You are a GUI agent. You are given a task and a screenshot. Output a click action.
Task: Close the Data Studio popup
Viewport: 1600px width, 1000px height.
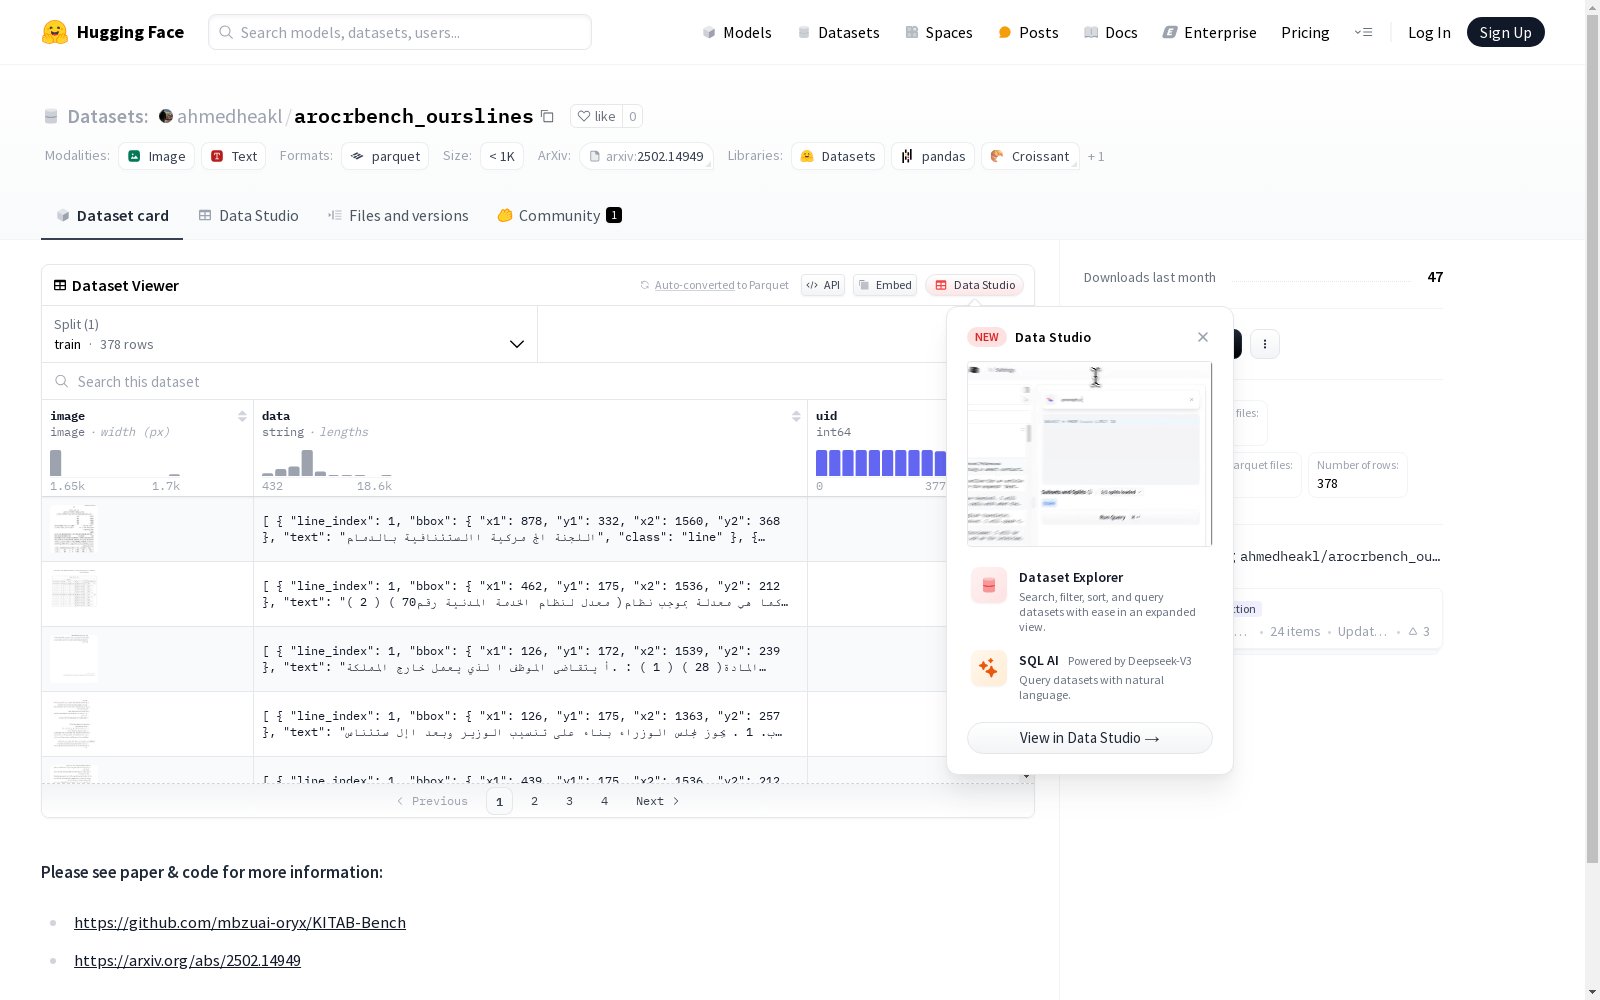click(x=1203, y=337)
